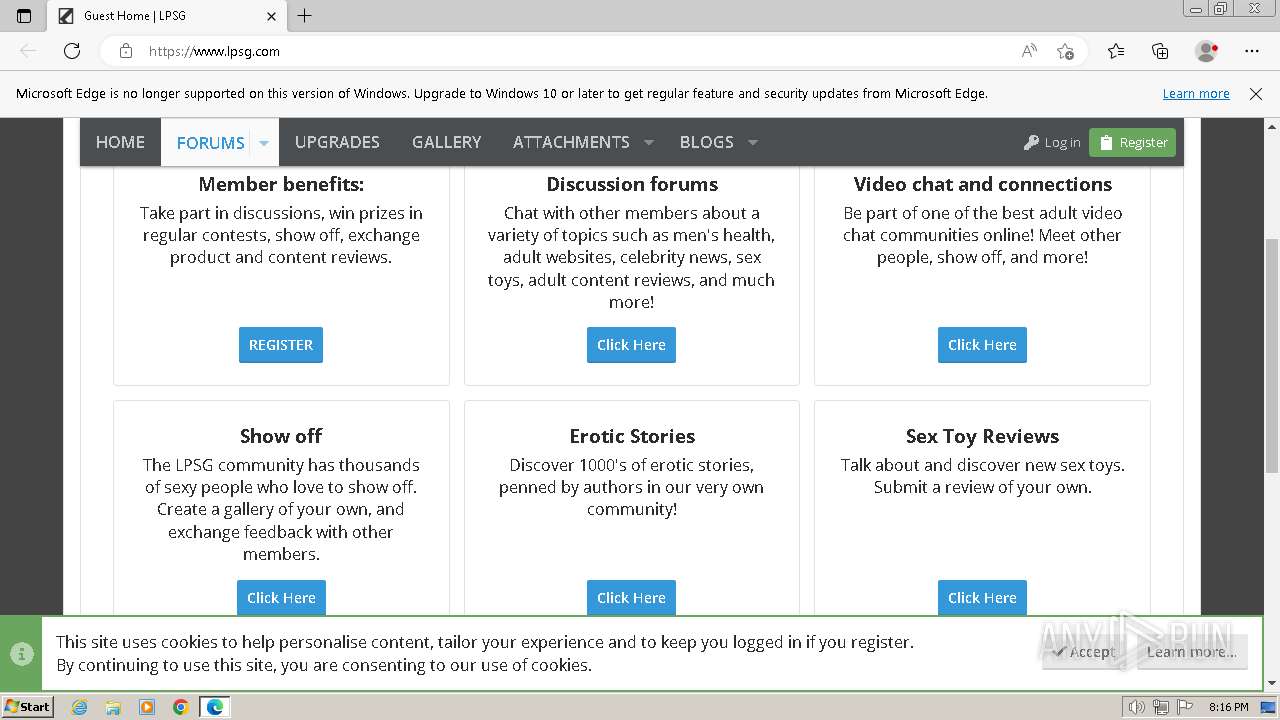1280x720 pixels.
Task: Click REGISTER under Member benefits
Action: (x=281, y=345)
